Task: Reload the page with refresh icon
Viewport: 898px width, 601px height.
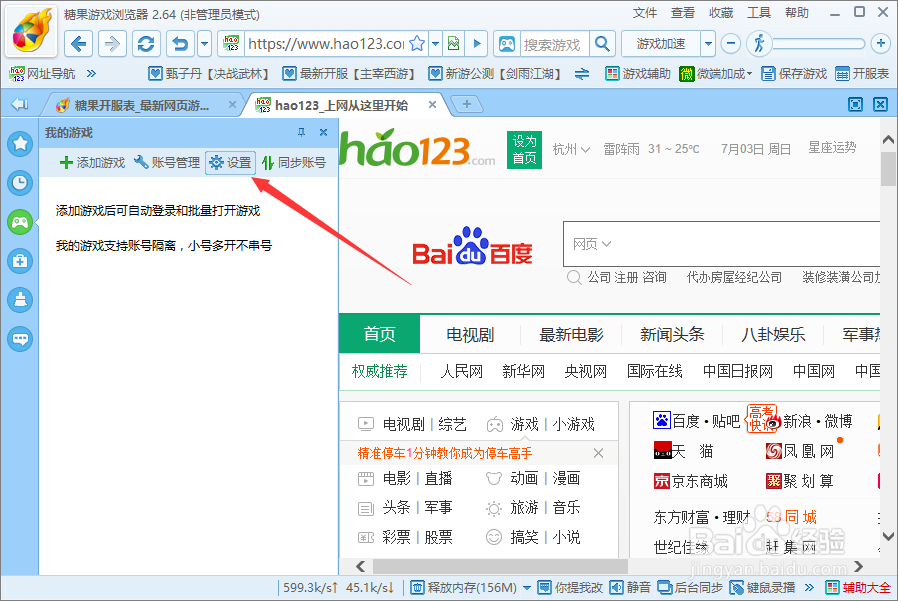Action: point(146,44)
